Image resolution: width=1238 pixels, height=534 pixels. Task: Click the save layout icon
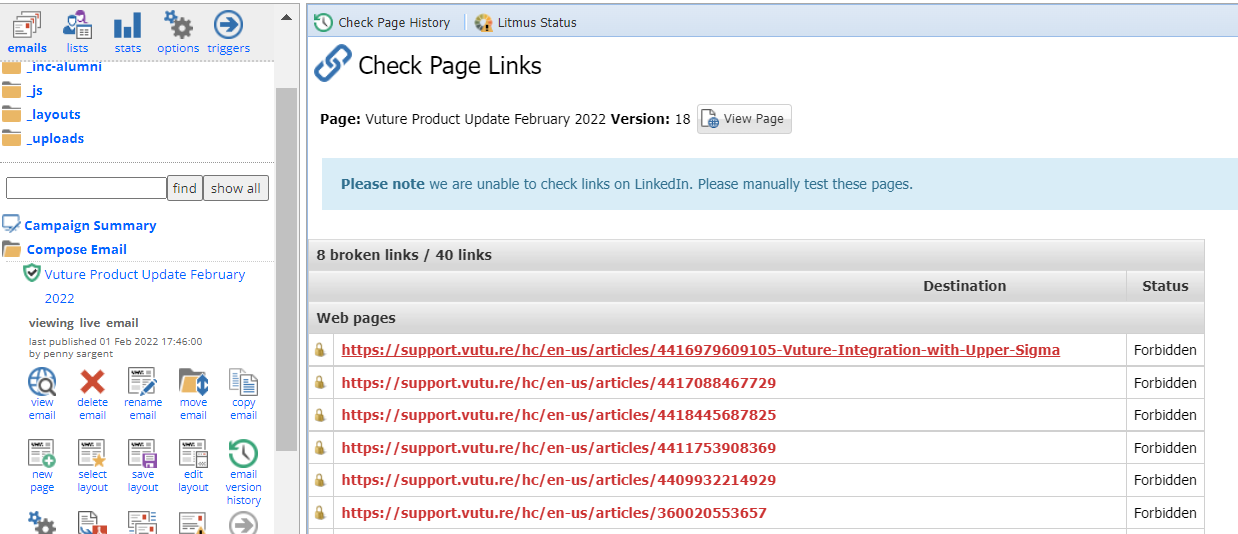[143, 453]
